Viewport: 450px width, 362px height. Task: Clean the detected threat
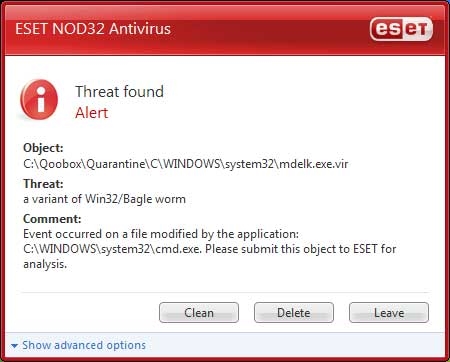199,313
